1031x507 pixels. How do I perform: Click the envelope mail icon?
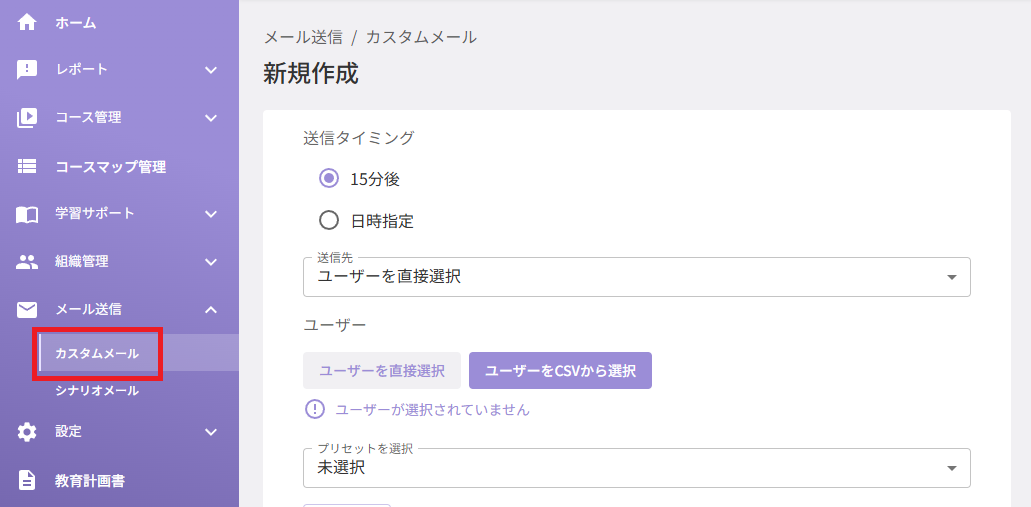pos(27,309)
